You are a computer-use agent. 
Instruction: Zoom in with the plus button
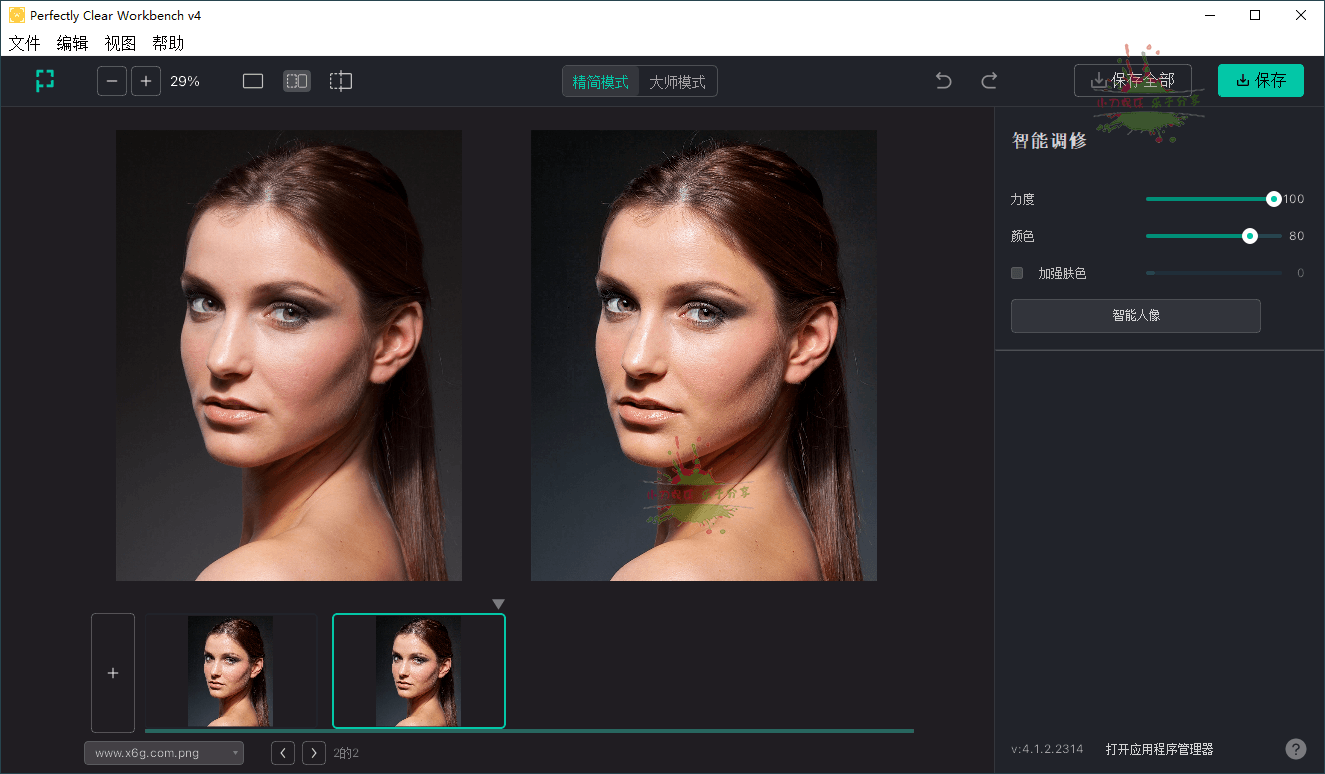146,81
